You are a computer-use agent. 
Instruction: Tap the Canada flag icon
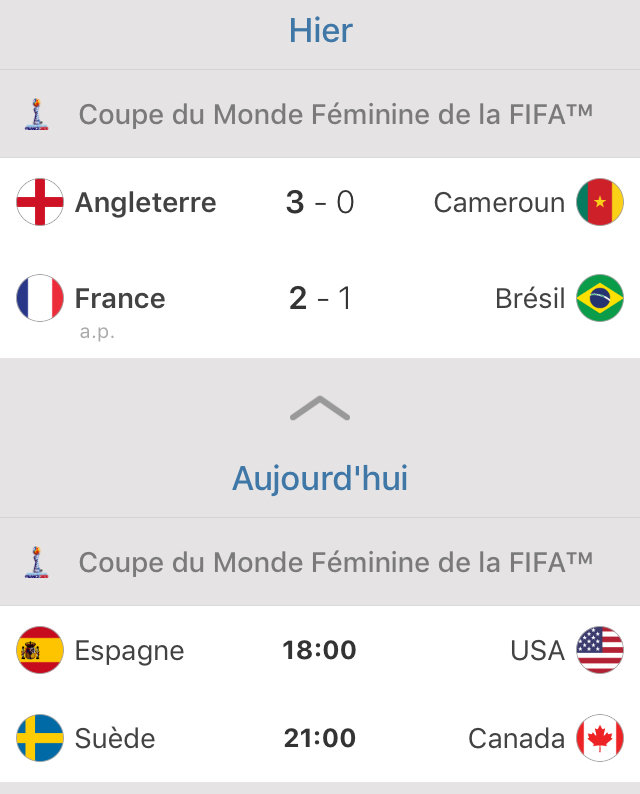(600, 738)
